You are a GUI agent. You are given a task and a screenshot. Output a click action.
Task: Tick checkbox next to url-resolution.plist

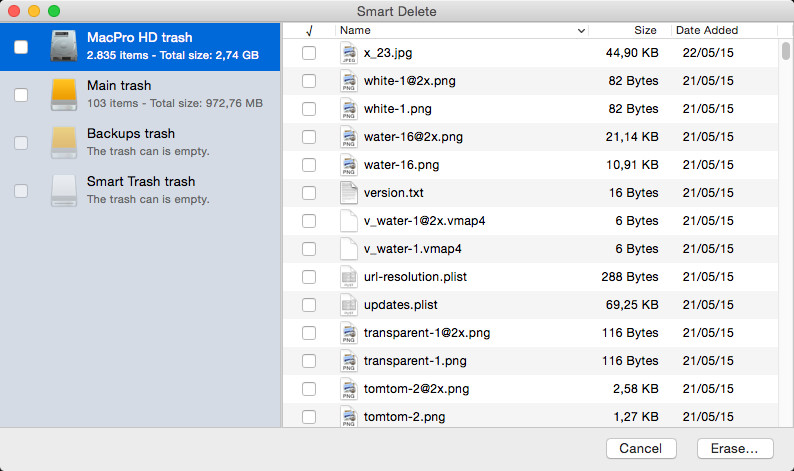[309, 277]
